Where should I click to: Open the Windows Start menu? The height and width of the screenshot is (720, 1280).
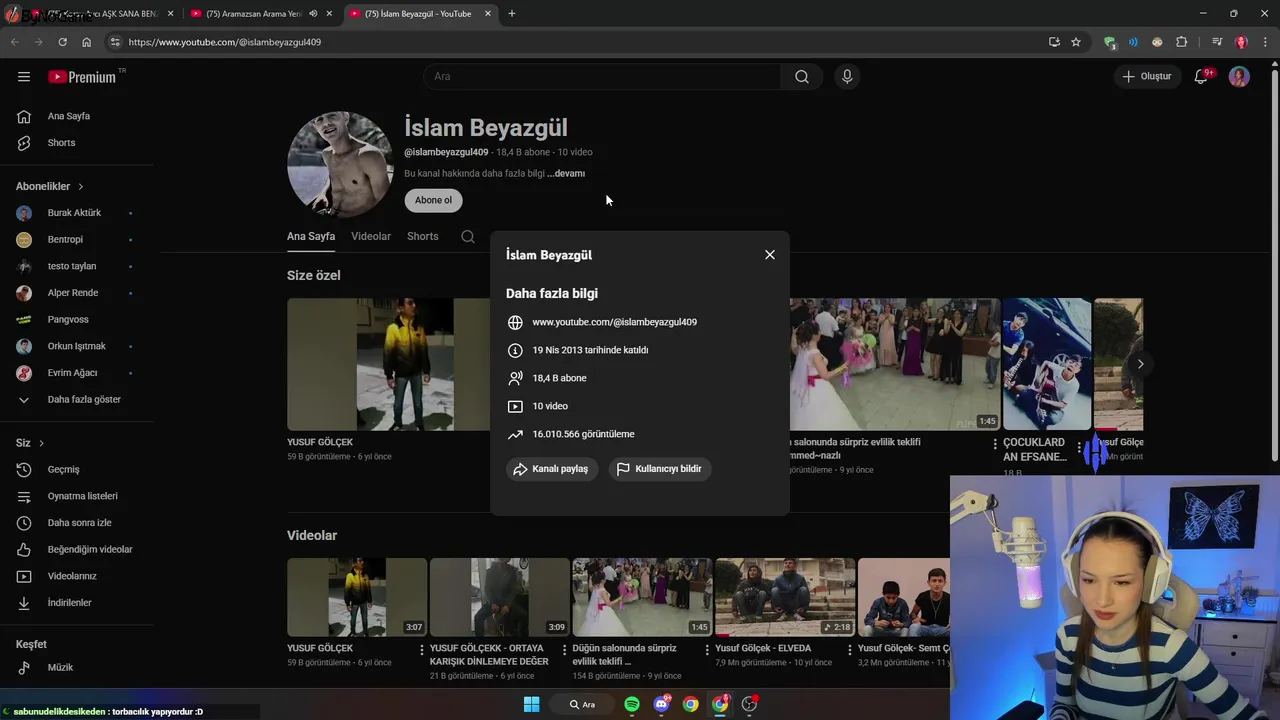pyautogui.click(x=531, y=704)
